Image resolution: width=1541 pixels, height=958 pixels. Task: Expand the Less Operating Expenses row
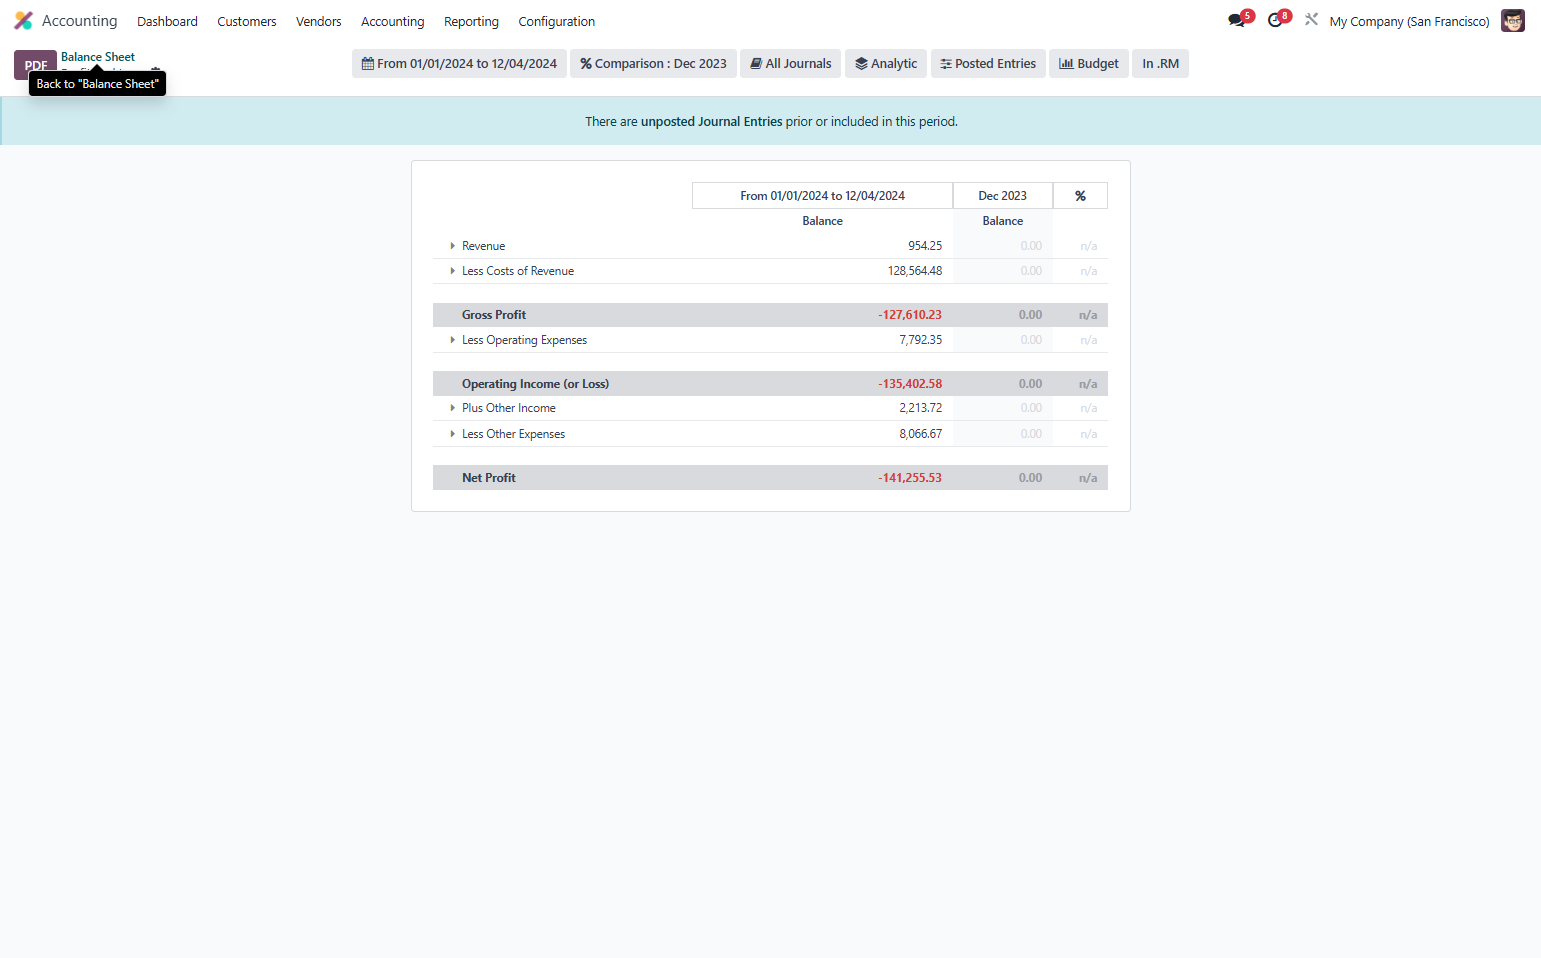pos(452,340)
